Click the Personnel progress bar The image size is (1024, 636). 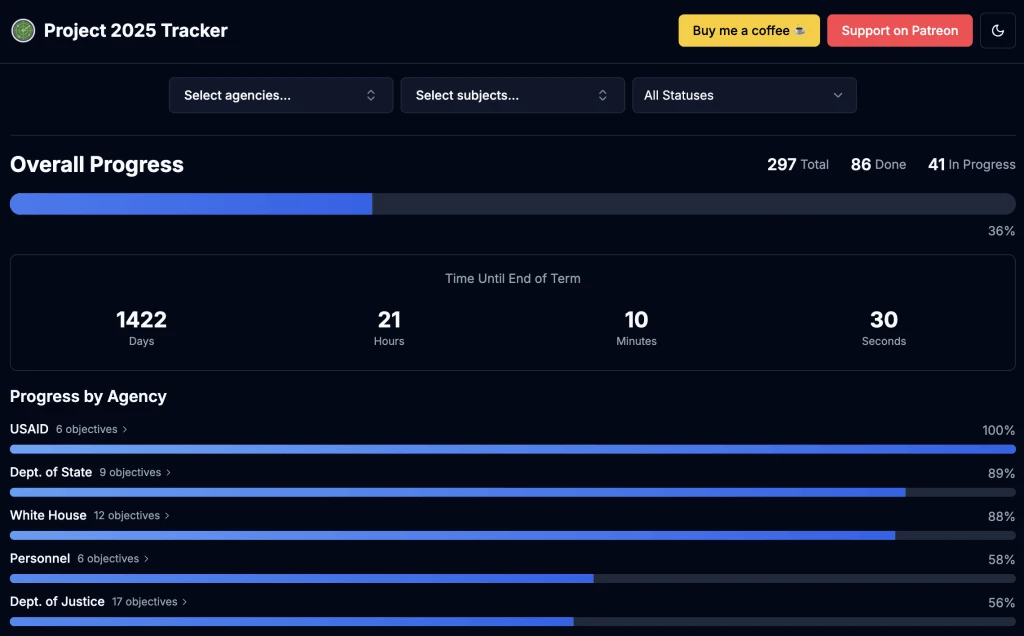tap(513, 579)
